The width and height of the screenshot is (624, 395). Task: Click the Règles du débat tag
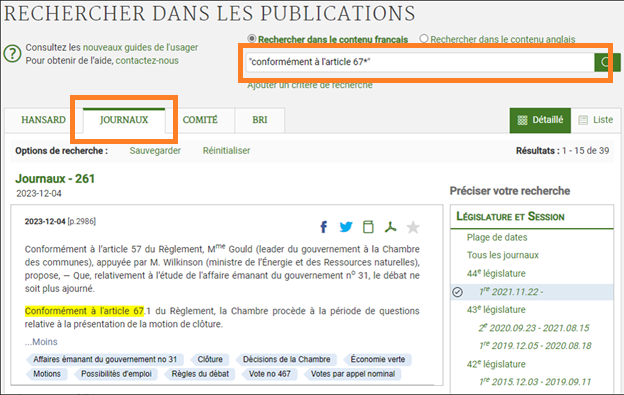tap(200, 374)
